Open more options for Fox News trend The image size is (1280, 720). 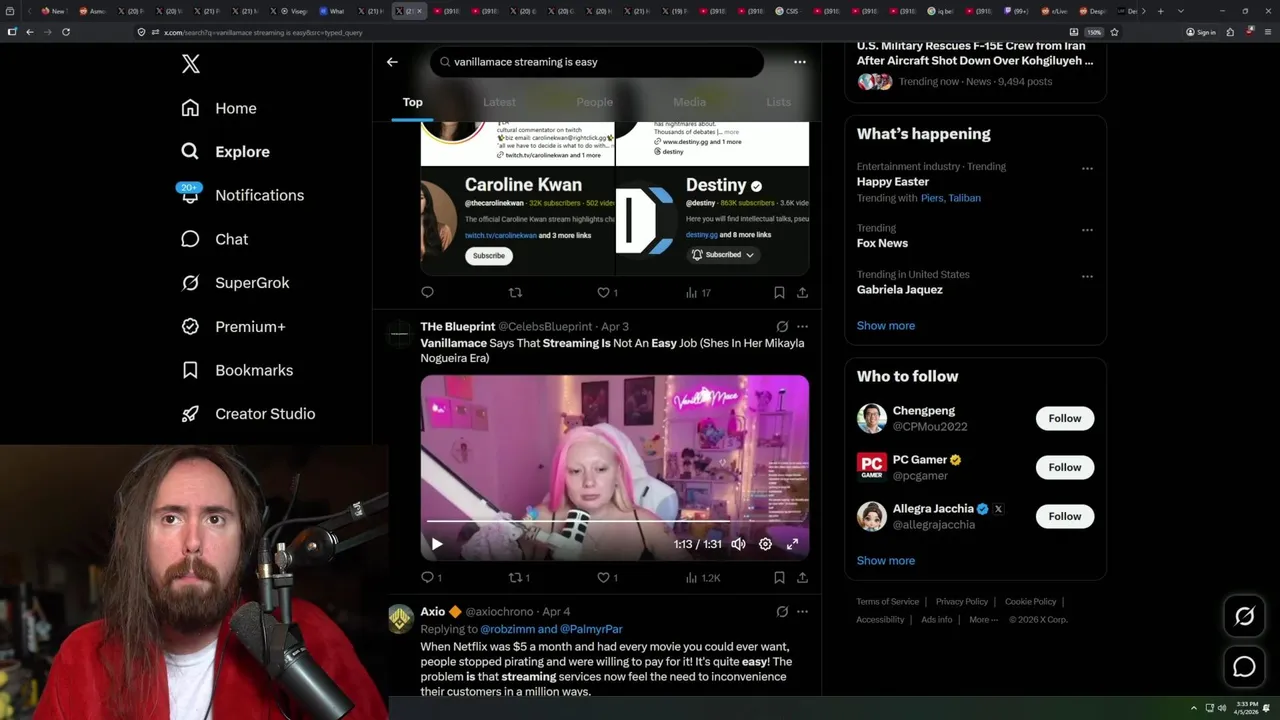1087,230
